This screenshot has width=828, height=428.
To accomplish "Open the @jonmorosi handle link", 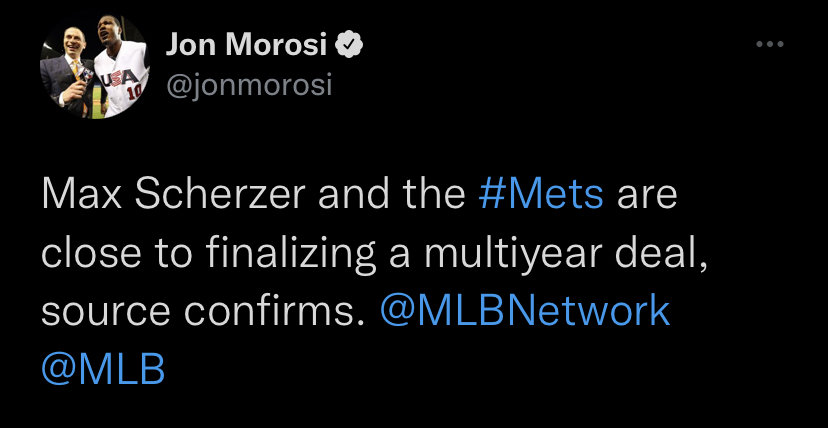I will click(x=247, y=86).
